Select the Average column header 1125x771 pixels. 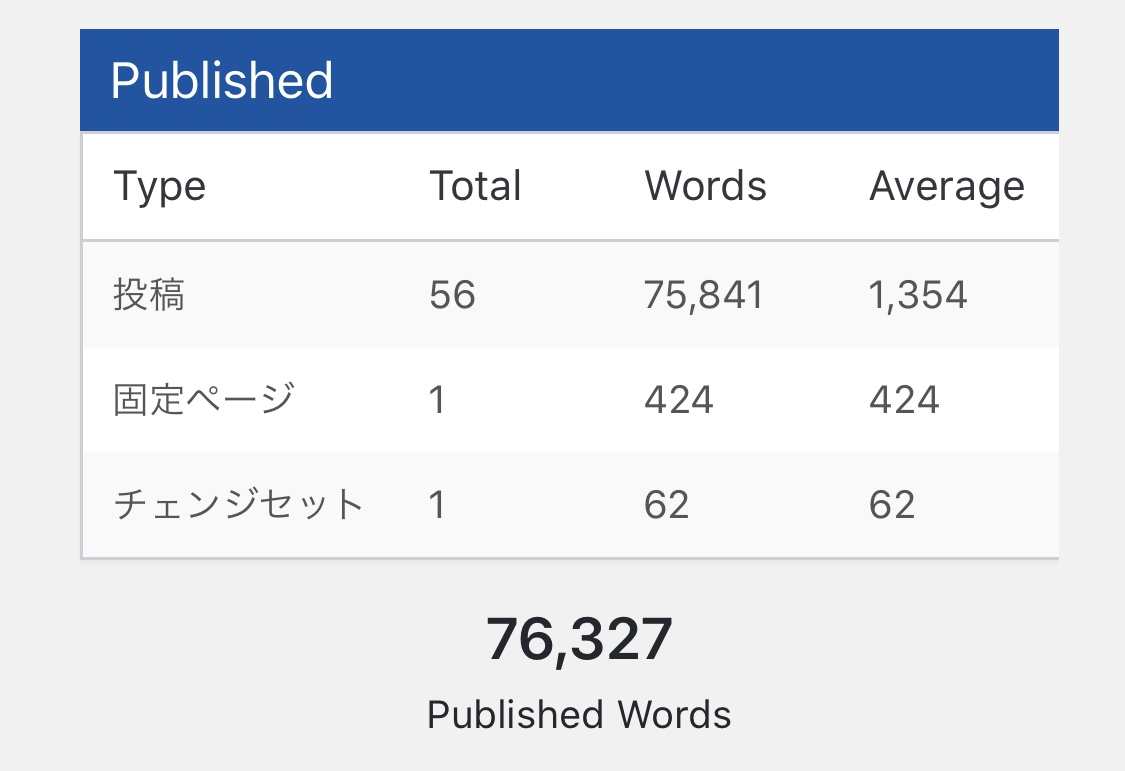(946, 188)
